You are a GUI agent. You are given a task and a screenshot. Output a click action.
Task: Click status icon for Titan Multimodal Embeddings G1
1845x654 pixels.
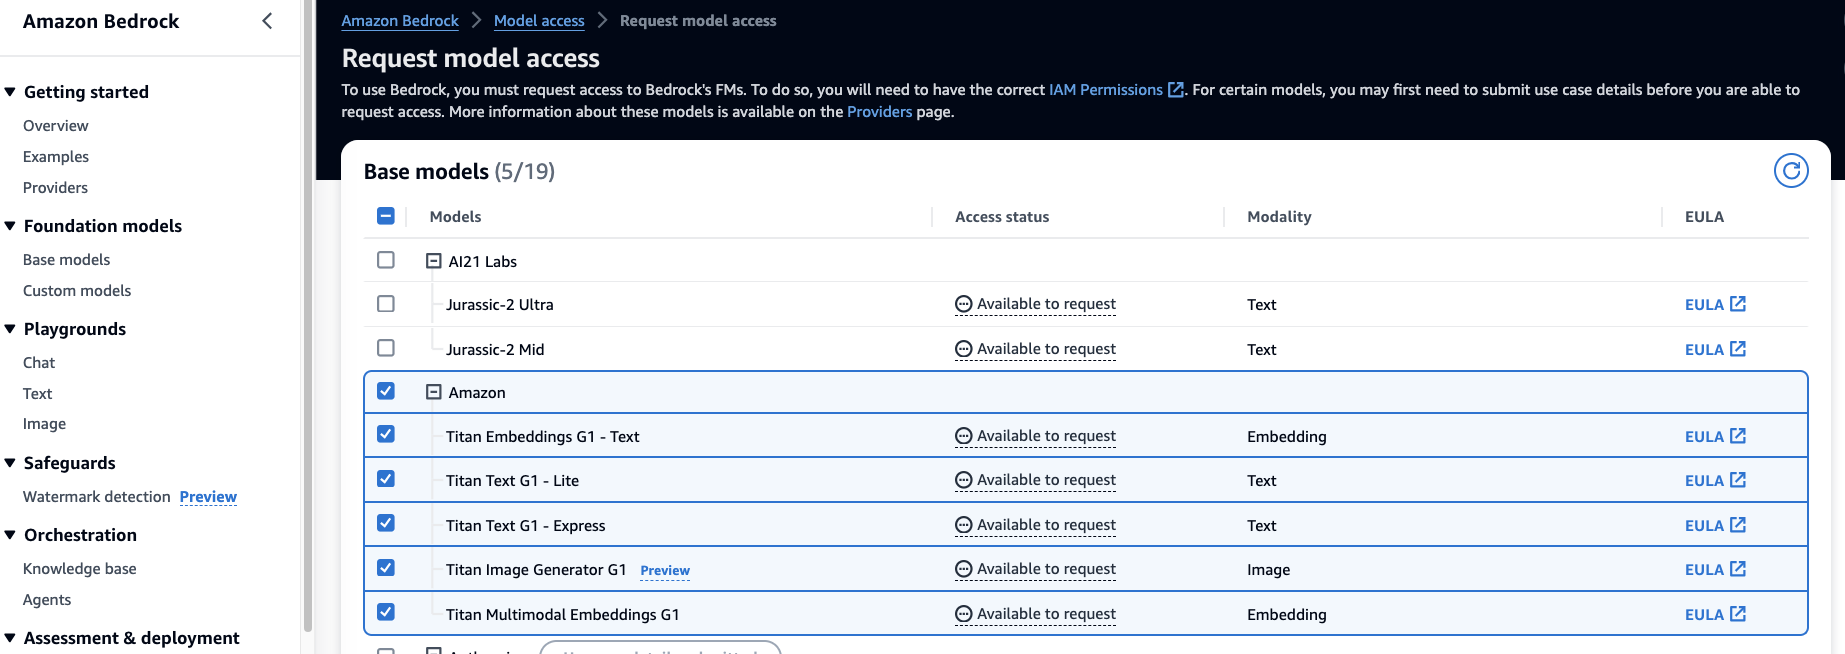(963, 614)
